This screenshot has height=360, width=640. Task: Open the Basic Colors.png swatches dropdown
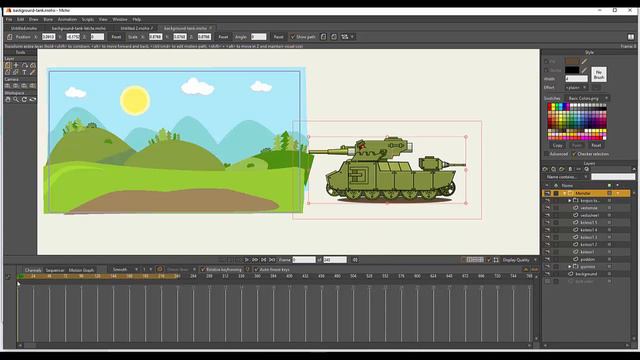pyautogui.click(x=588, y=98)
